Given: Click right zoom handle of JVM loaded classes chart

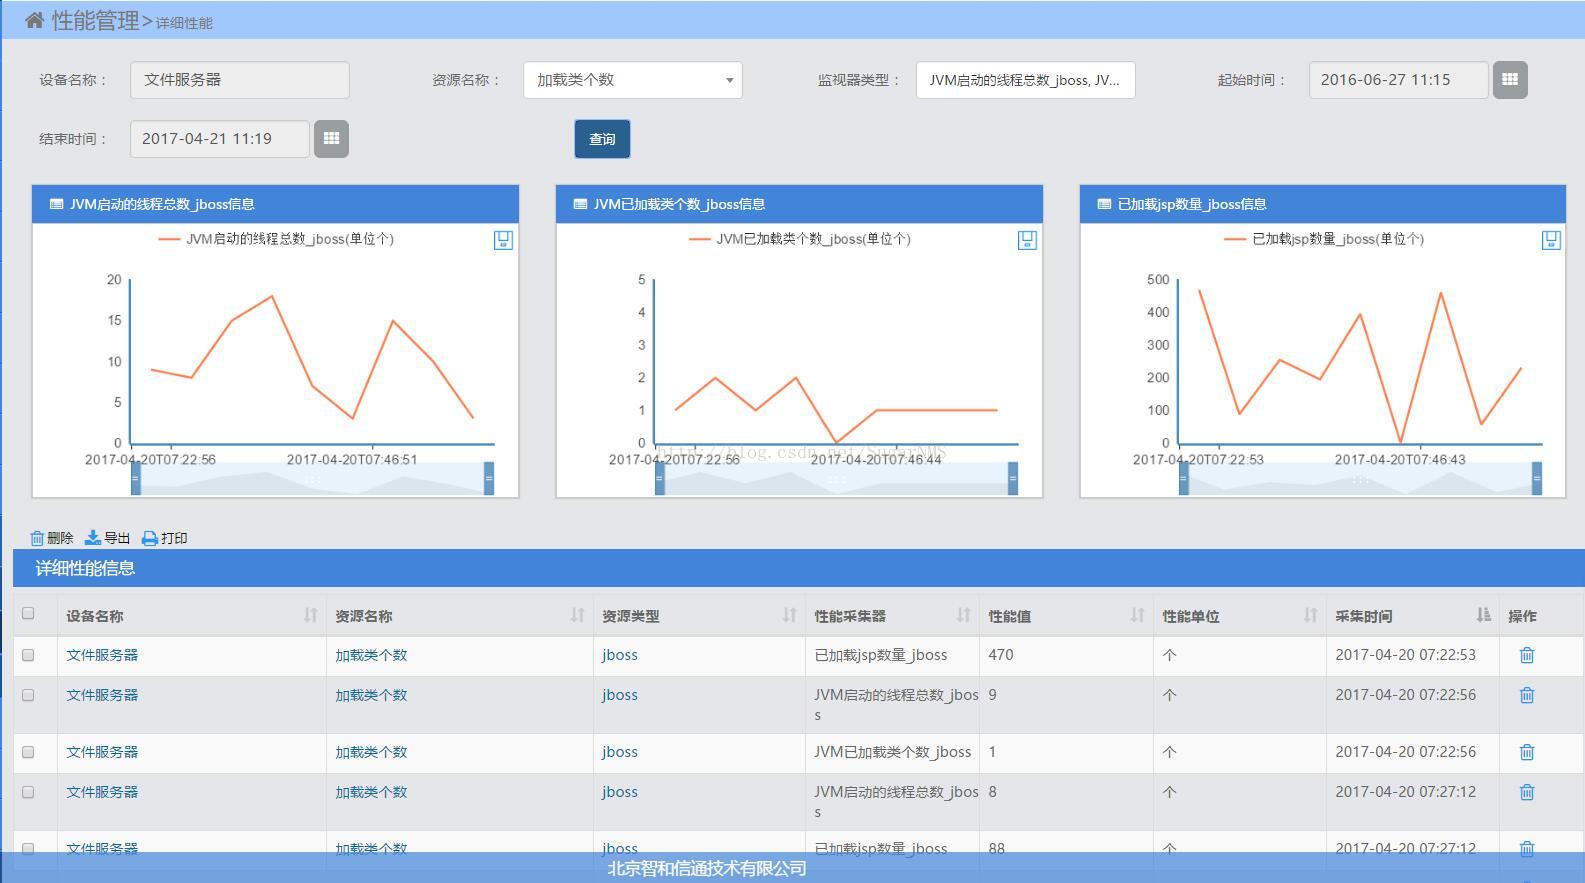Looking at the screenshot, I should (x=1013, y=478).
